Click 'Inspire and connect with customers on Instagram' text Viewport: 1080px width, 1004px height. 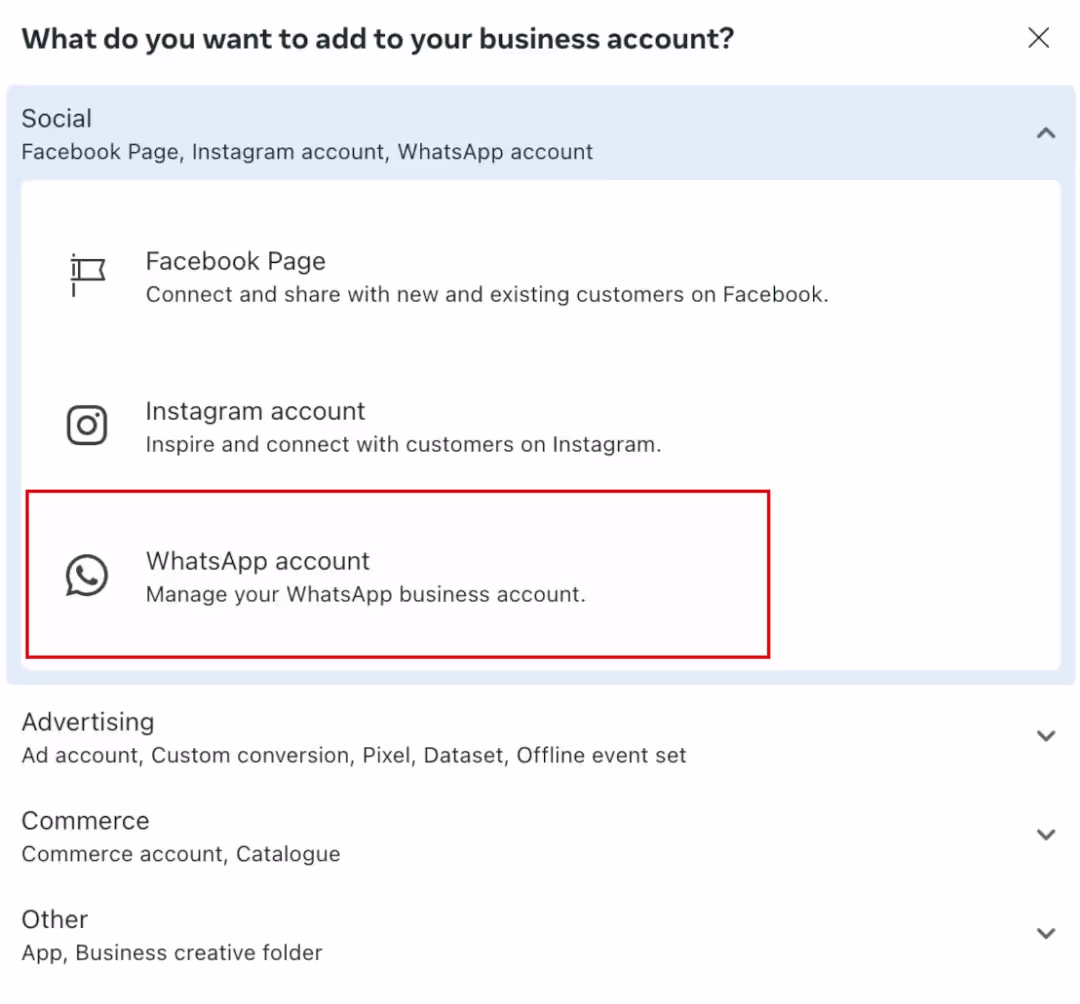tap(403, 445)
